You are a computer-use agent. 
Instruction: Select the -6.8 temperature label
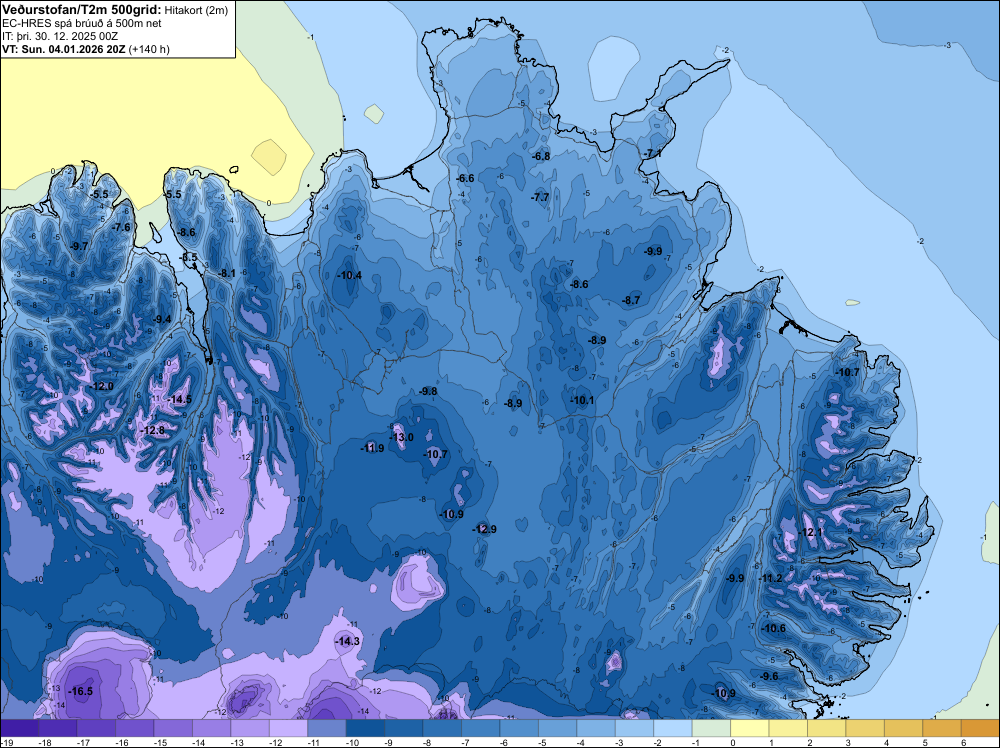(x=541, y=156)
